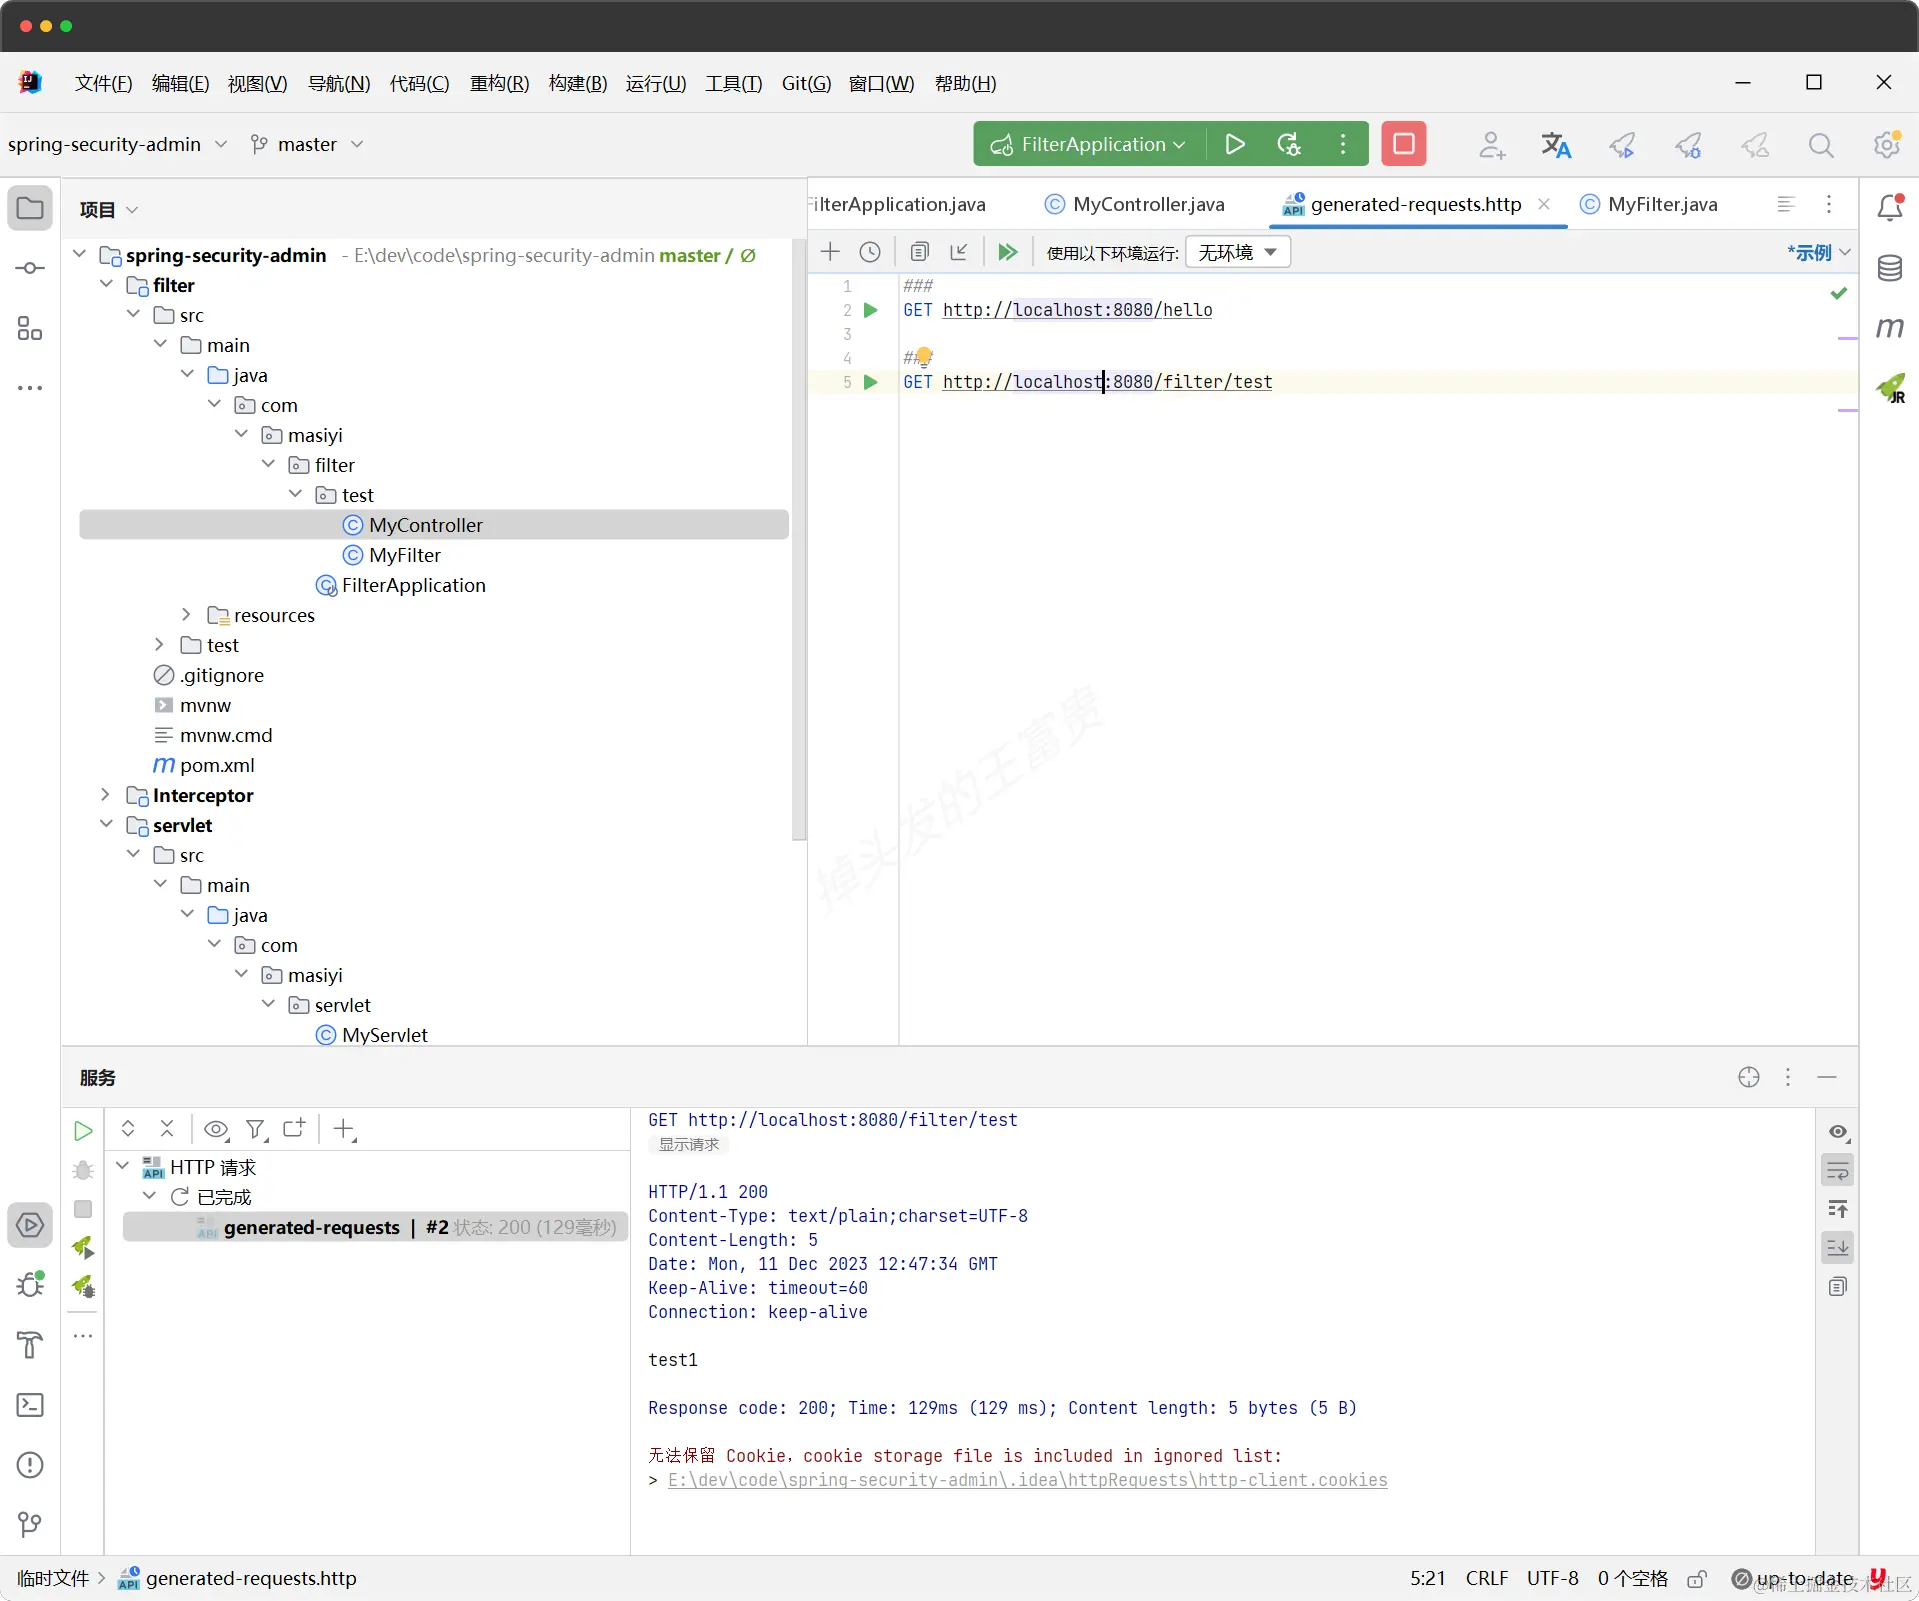Collapse the servlet module node

pyautogui.click(x=107, y=825)
